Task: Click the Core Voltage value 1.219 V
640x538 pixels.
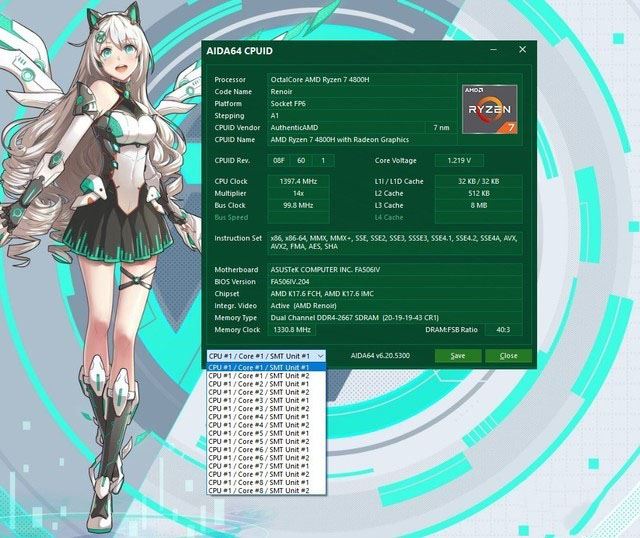Action: click(x=459, y=160)
